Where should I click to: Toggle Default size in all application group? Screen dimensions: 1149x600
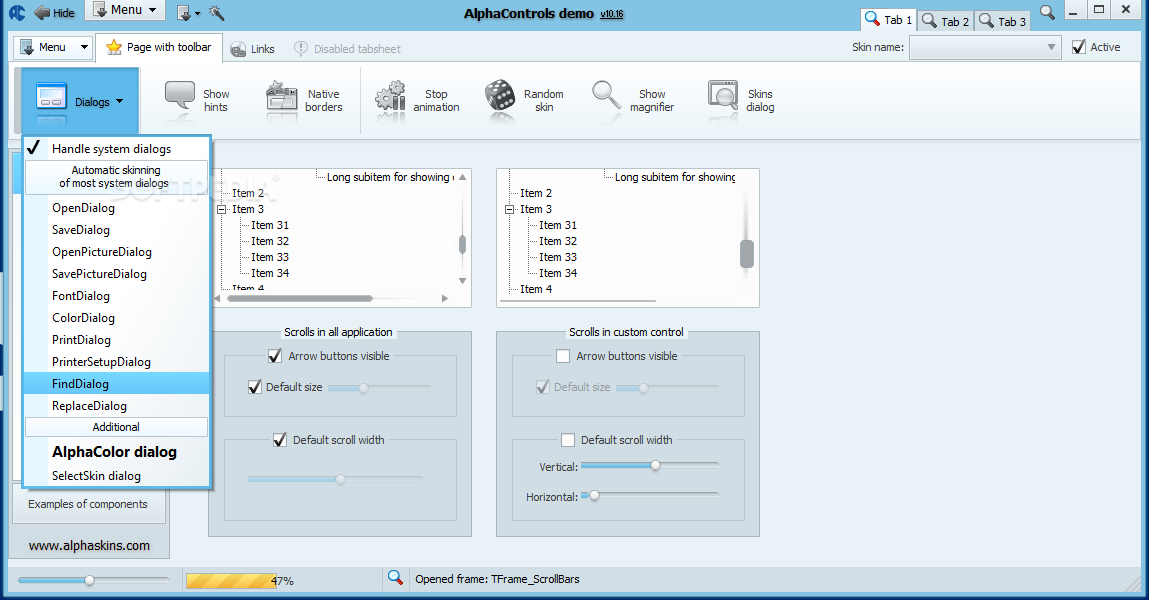[254, 387]
